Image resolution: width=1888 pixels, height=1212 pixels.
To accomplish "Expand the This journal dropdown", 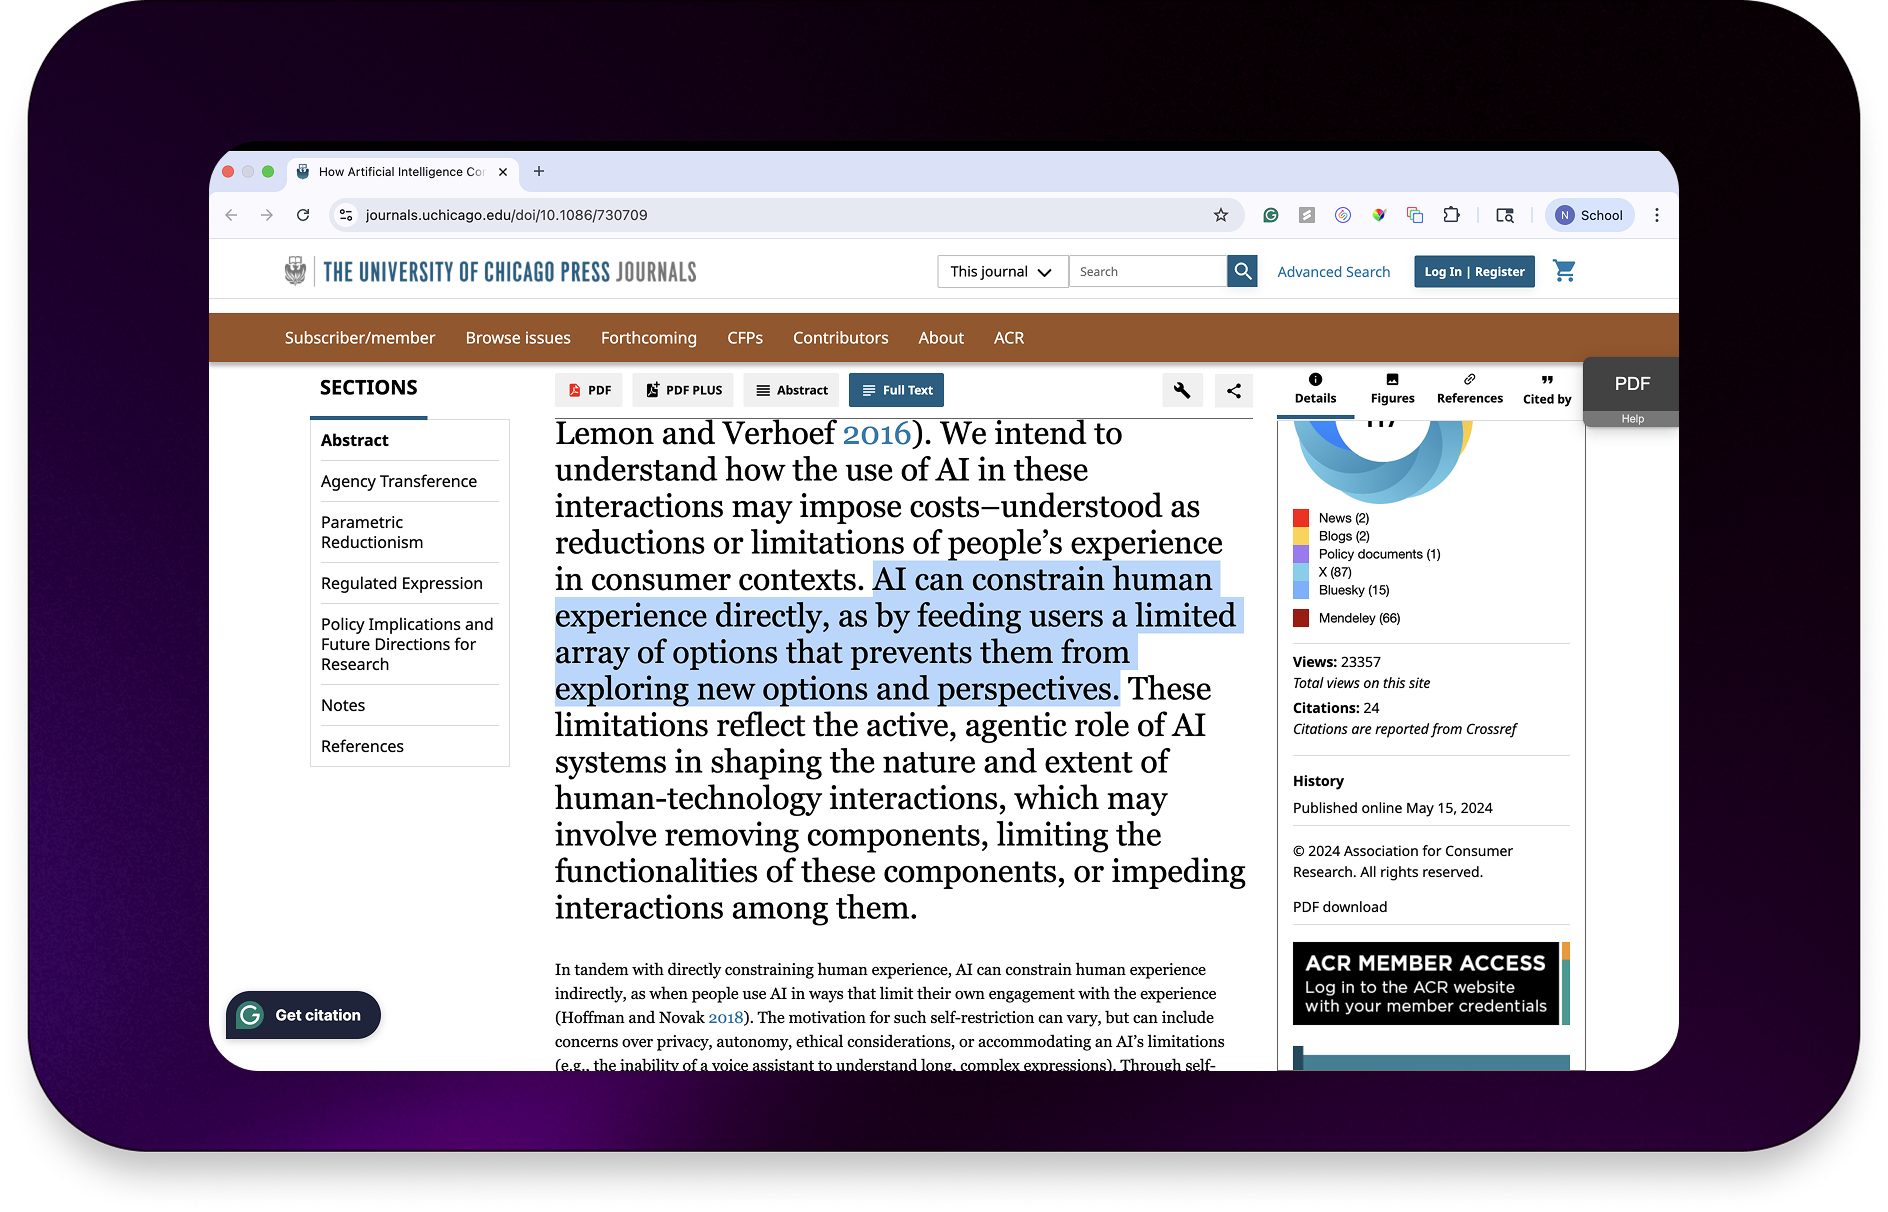I will click(1002, 271).
